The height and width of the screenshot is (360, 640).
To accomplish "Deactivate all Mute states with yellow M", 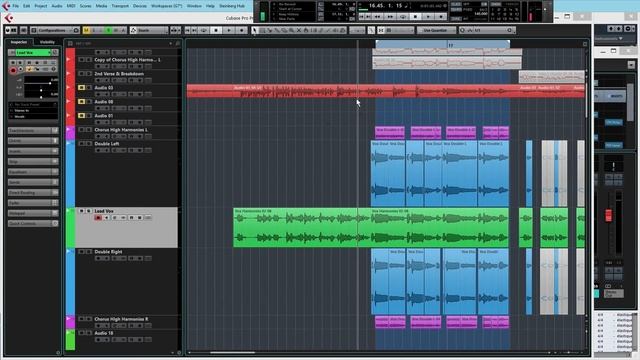I will tap(86, 30).
